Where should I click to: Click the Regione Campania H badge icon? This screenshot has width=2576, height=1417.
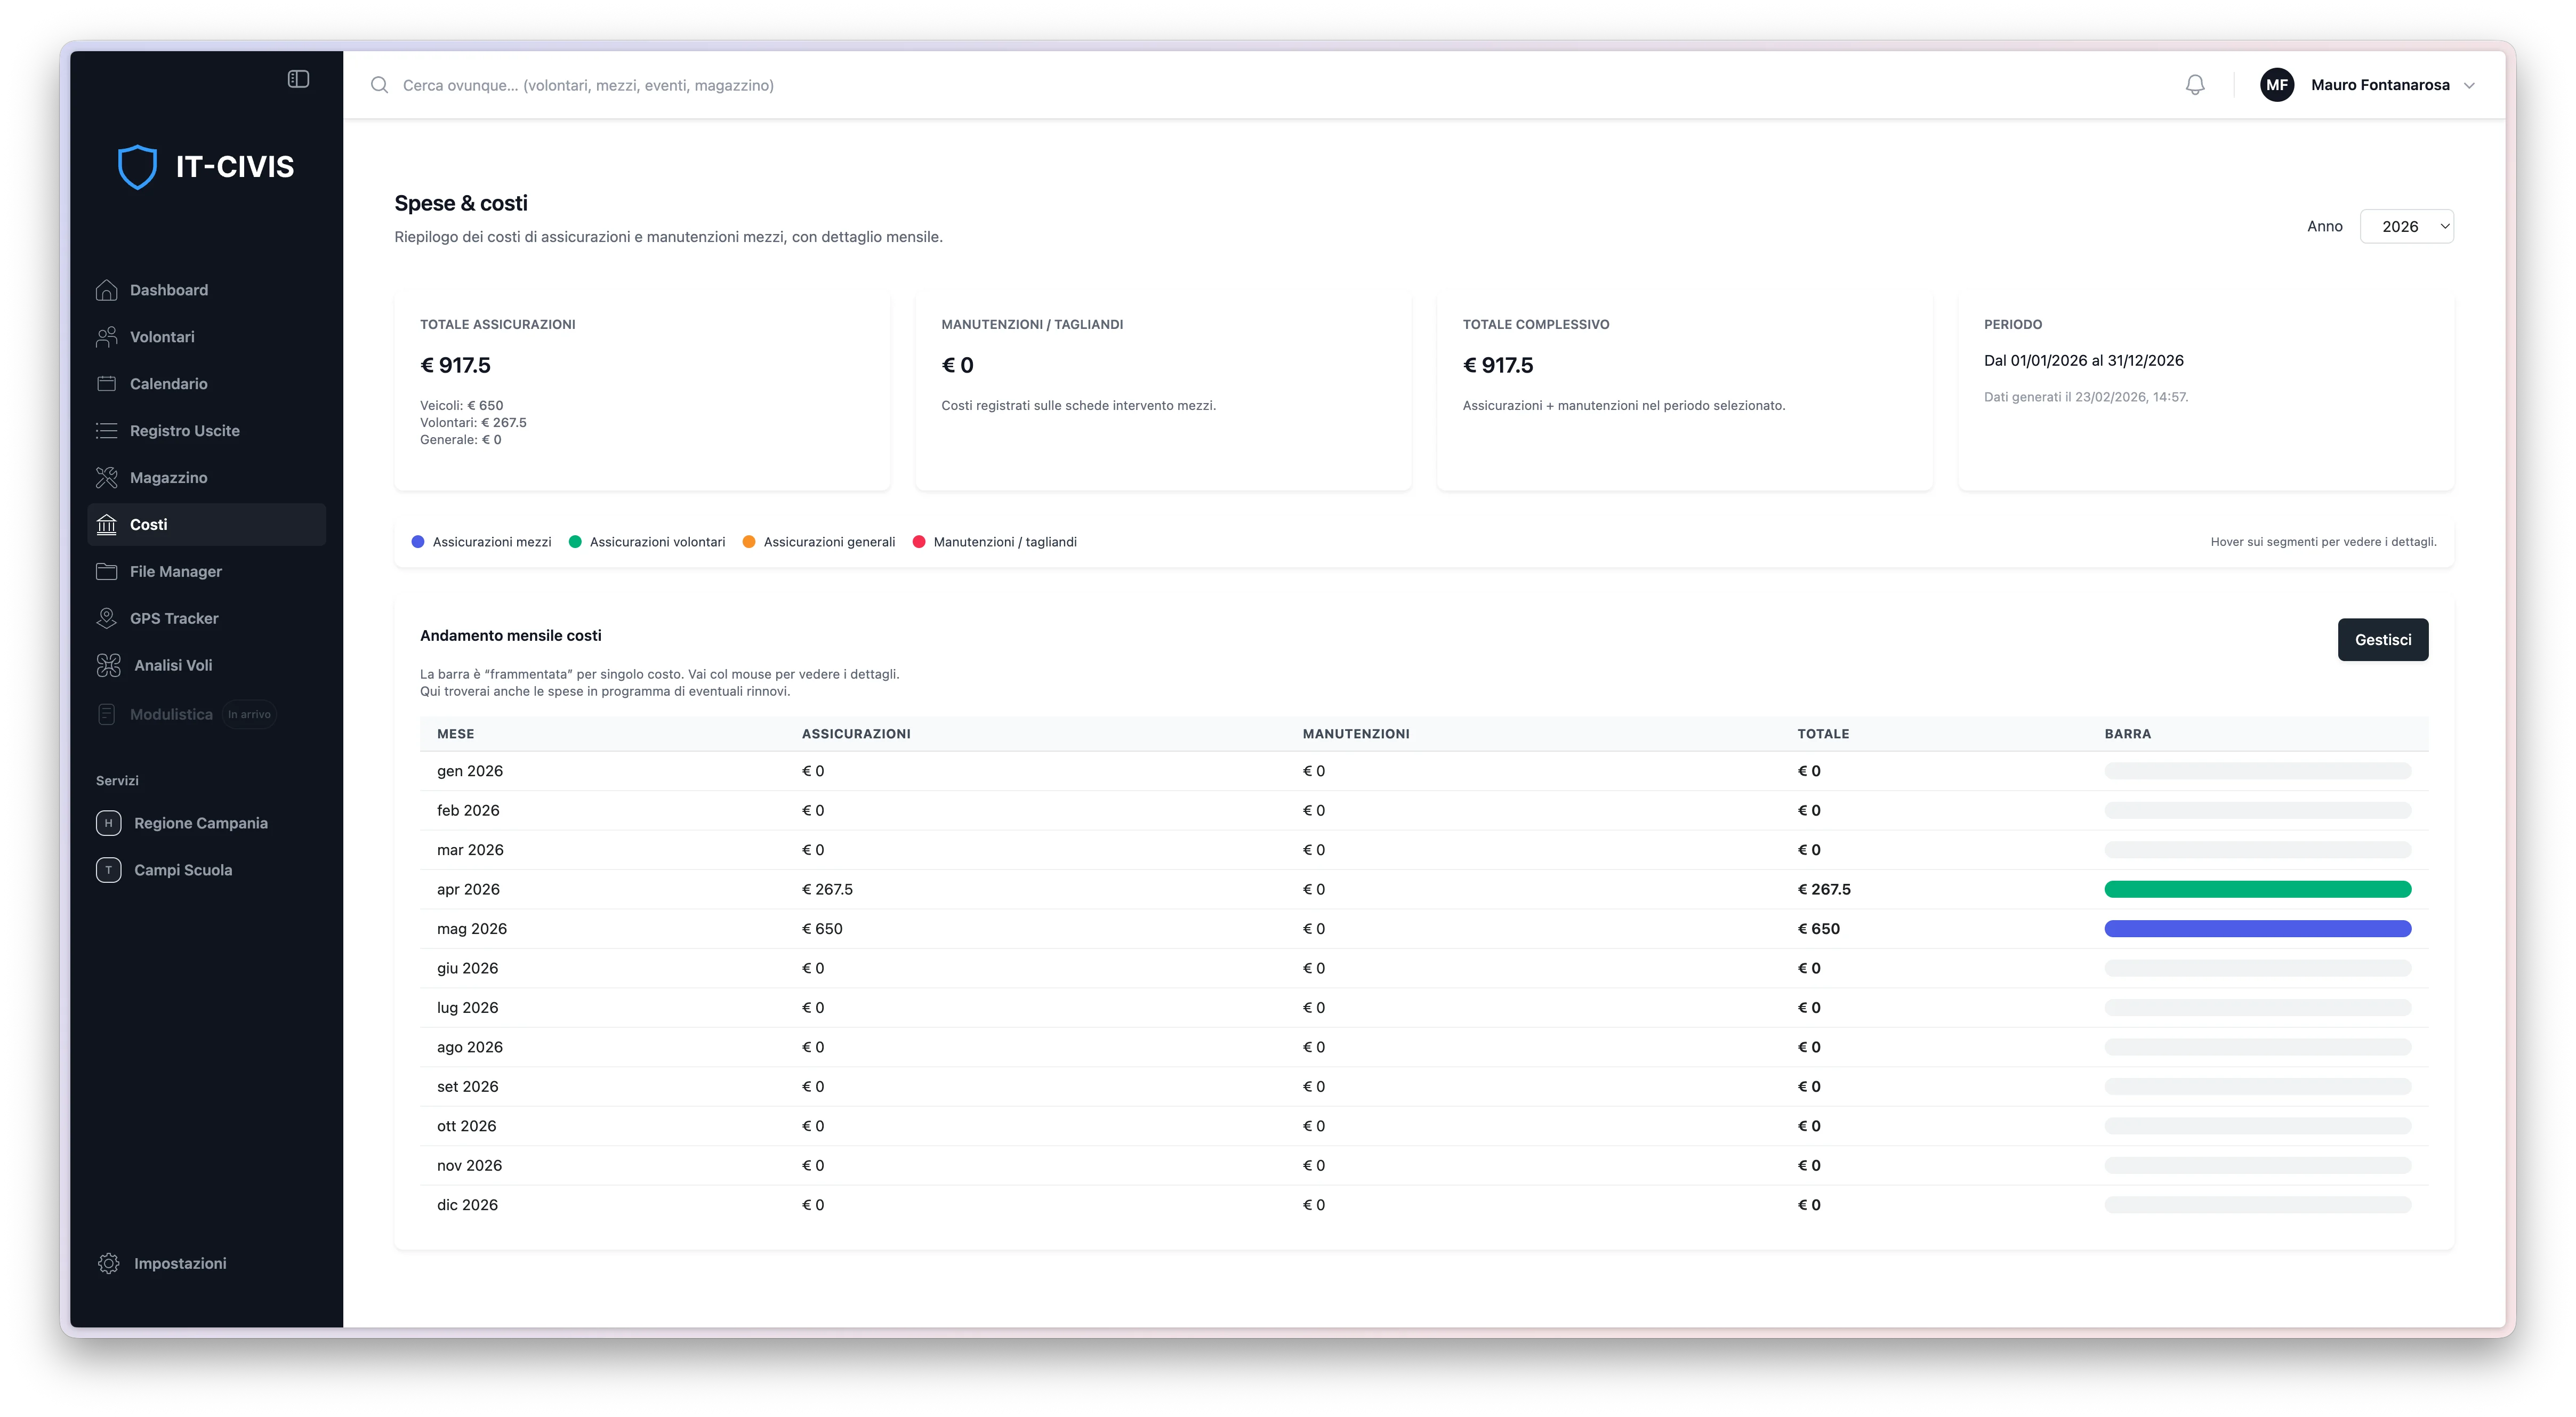click(108, 823)
